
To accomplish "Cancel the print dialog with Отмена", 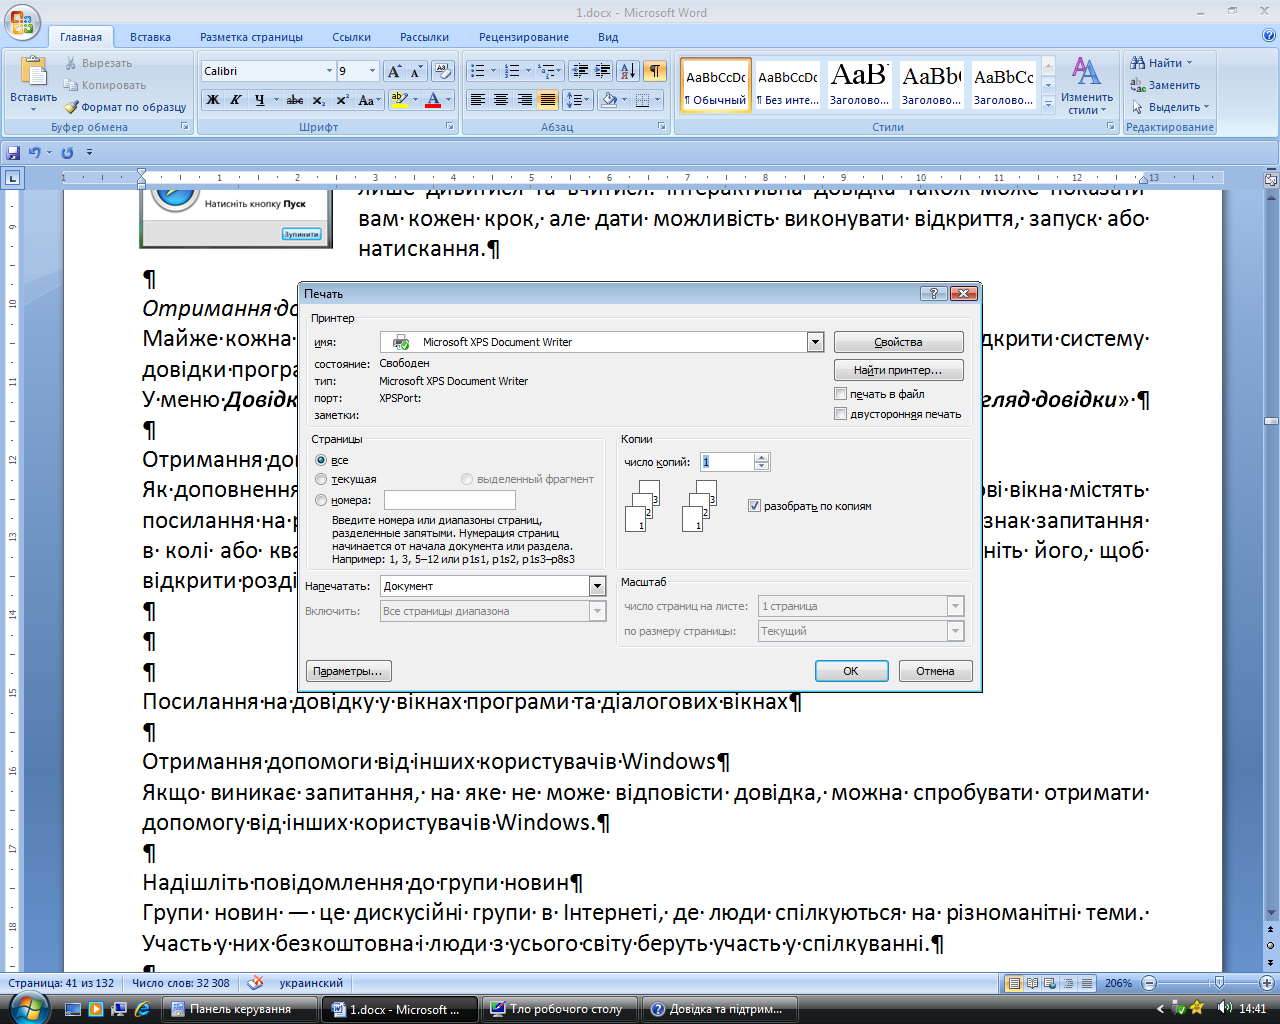I will pyautogui.click(x=935, y=671).
